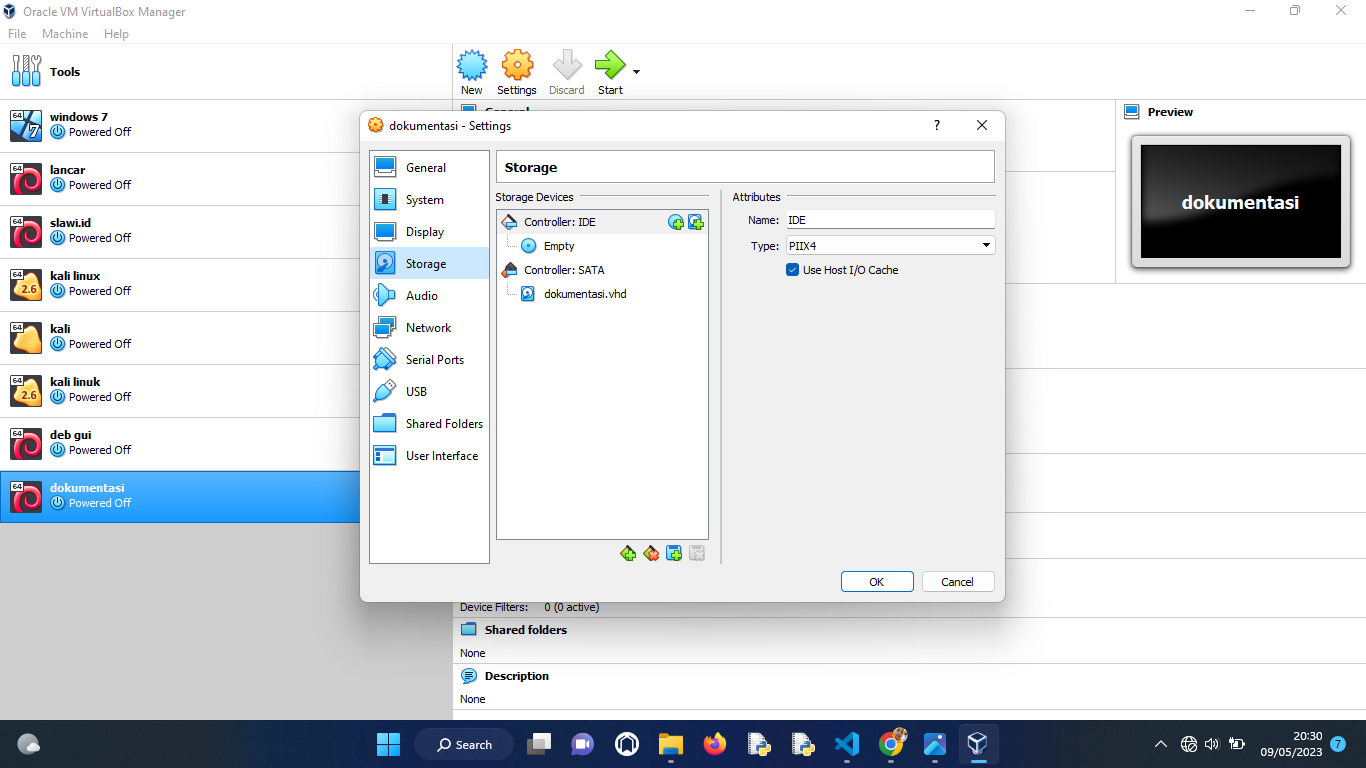Click the Description section header
The image size is (1366, 768).
coord(517,676)
